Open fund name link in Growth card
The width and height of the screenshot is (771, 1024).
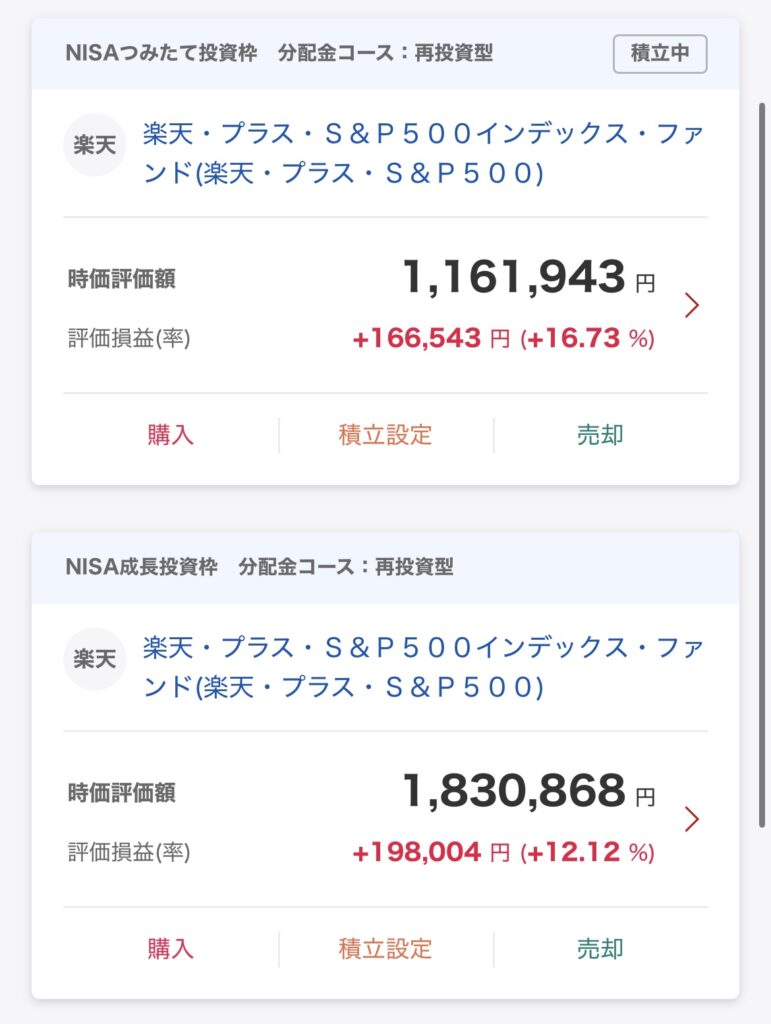(x=422, y=668)
